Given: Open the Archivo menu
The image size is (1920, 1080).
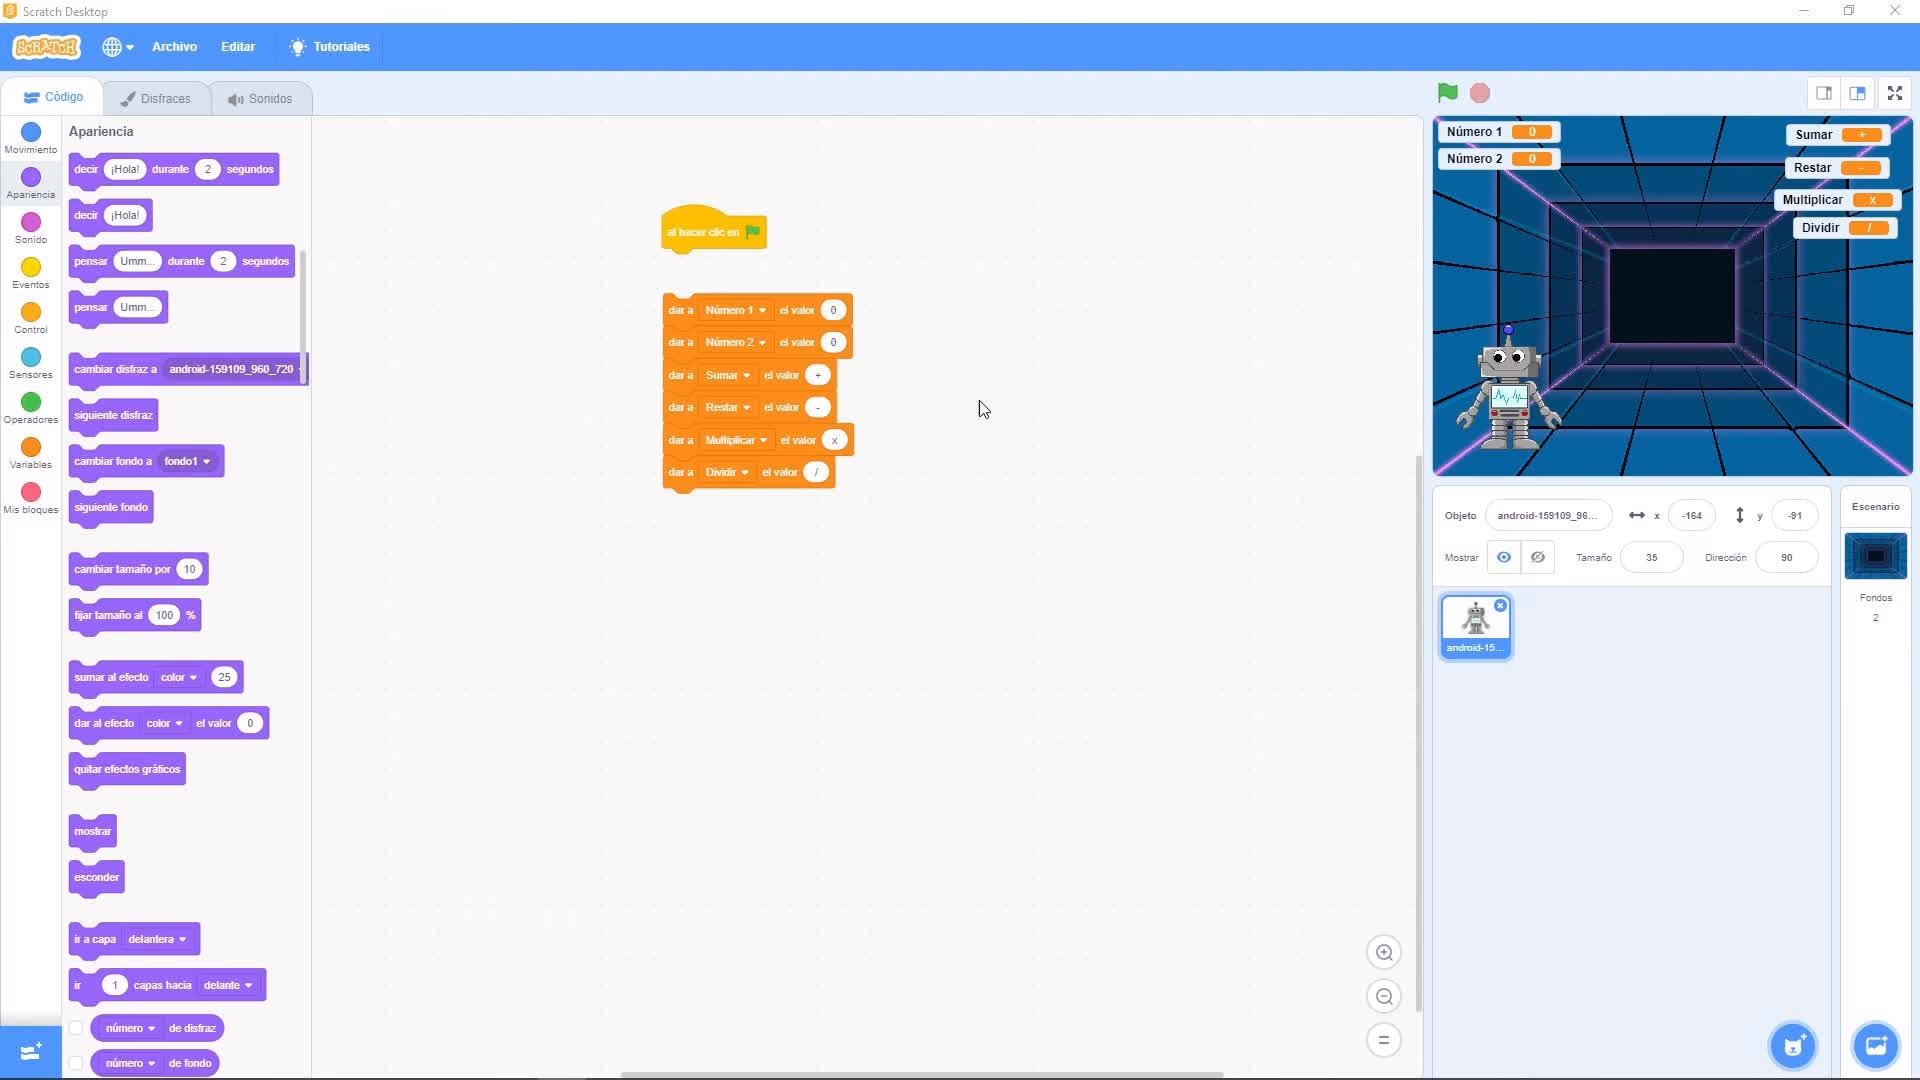Looking at the screenshot, I should [173, 46].
